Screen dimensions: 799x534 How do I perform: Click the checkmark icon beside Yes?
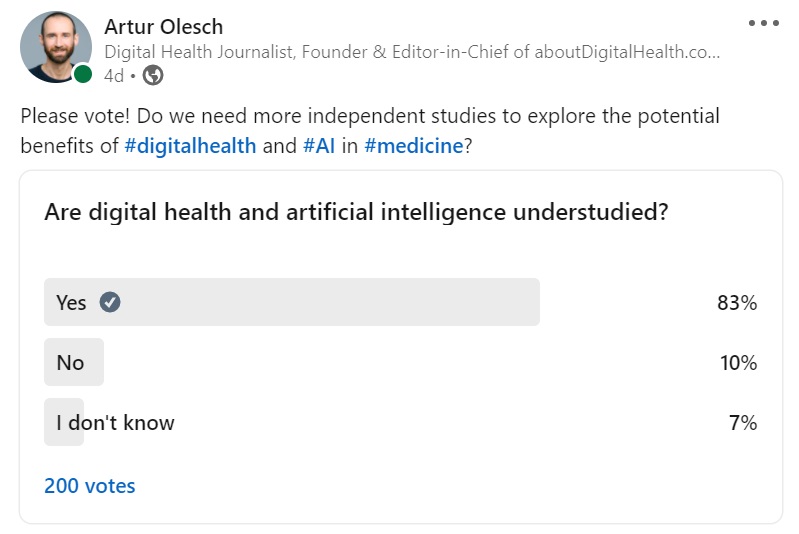coord(111,302)
